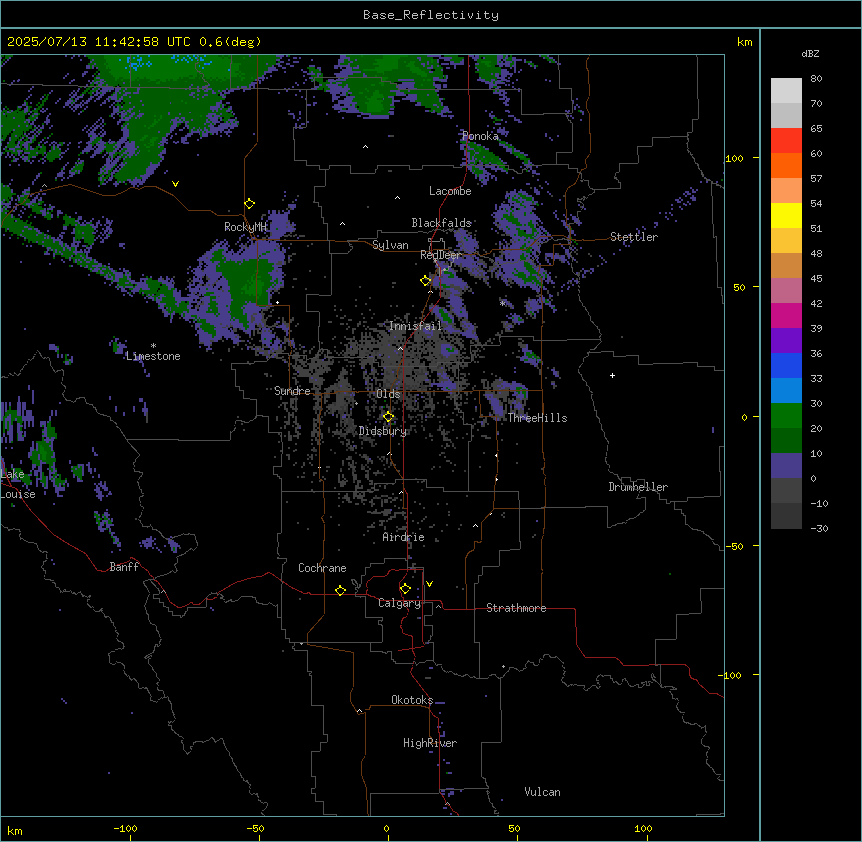
Task: Click the Calgary city label
Action: click(x=399, y=603)
